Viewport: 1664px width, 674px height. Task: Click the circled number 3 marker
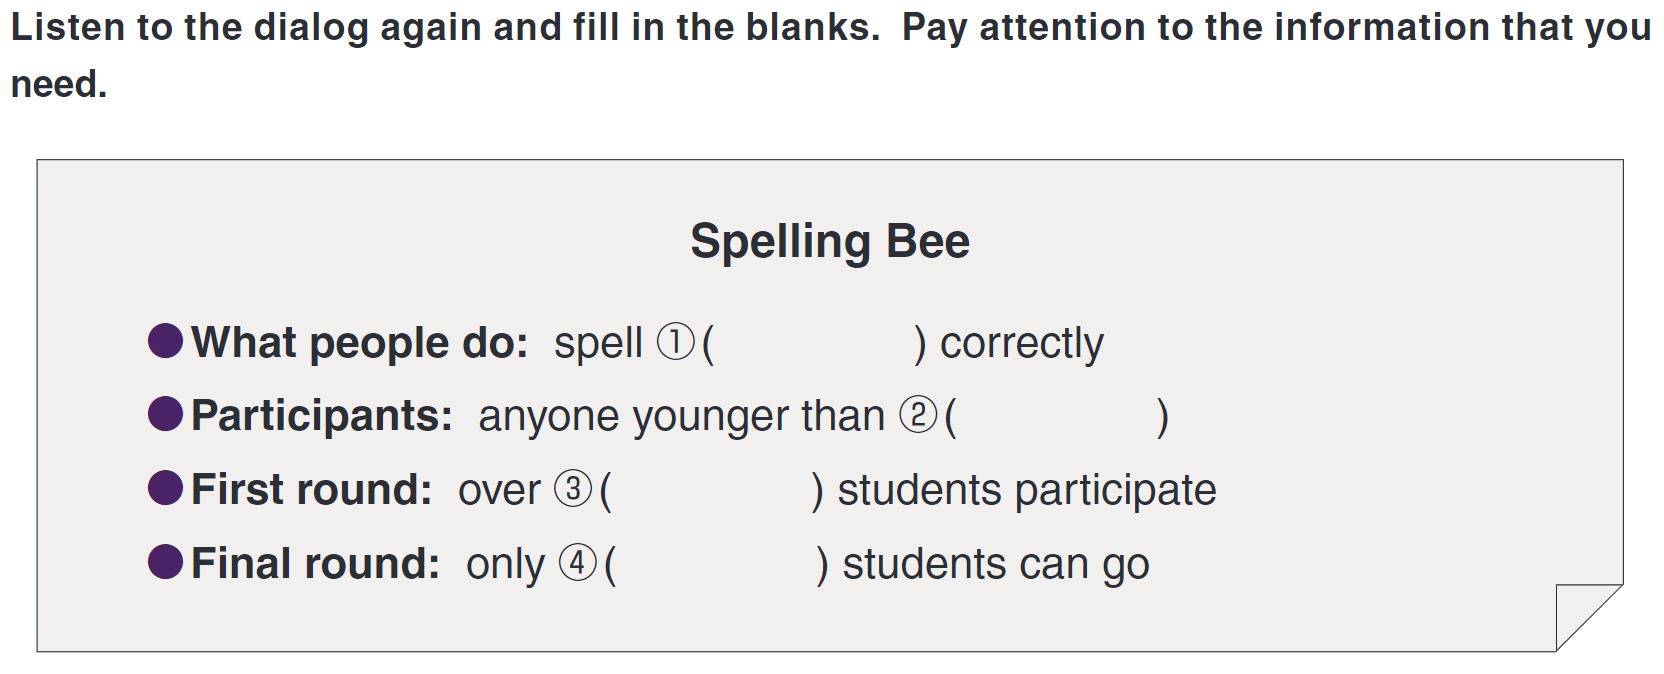[573, 489]
